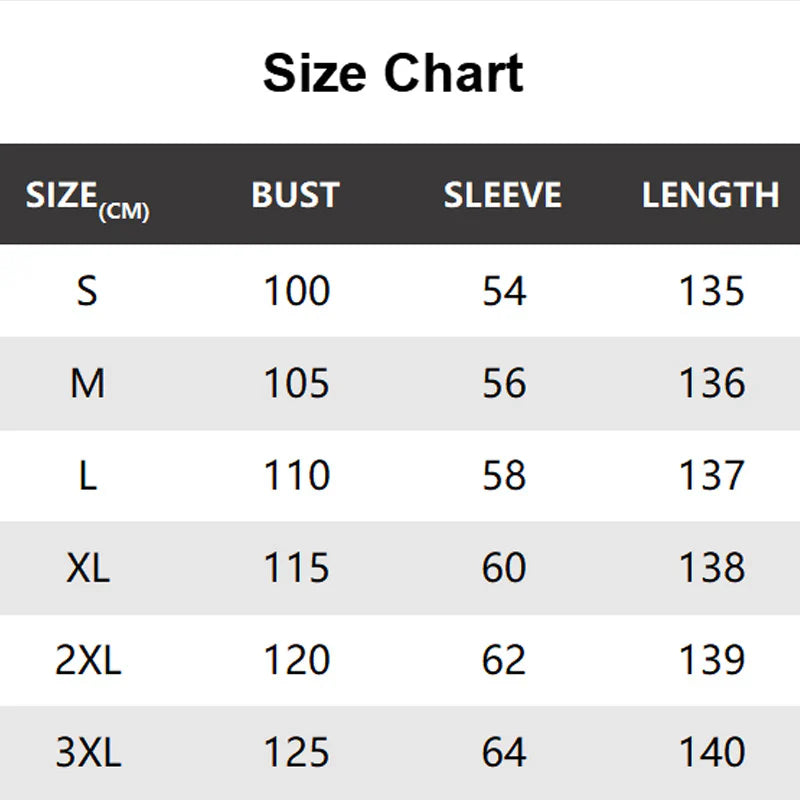The width and height of the screenshot is (800, 800).
Task: Click the BUST column header
Action: pos(296,195)
